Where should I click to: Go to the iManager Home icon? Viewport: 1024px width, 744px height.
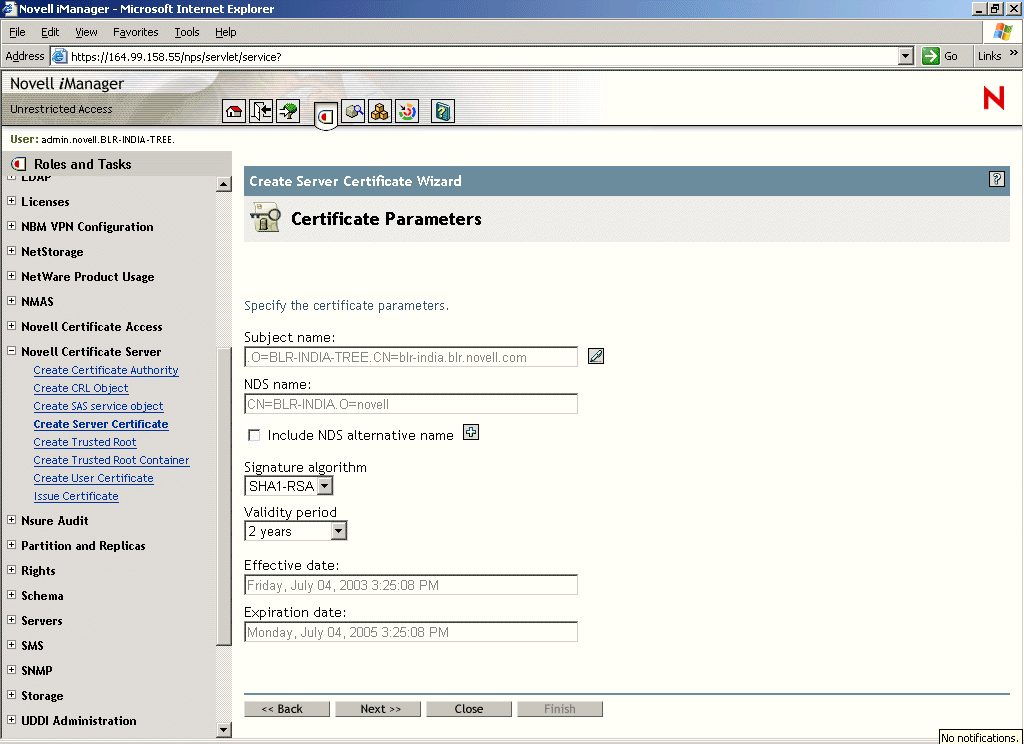click(x=234, y=112)
